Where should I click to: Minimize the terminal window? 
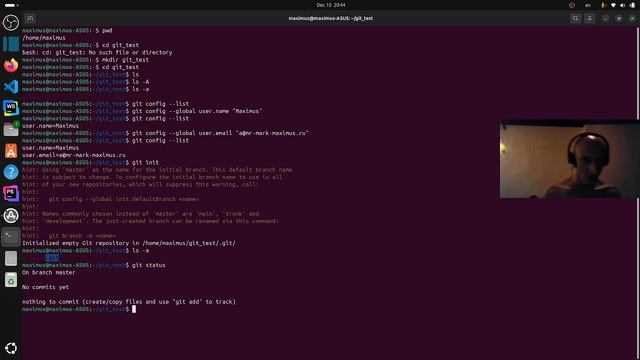coord(605,18)
